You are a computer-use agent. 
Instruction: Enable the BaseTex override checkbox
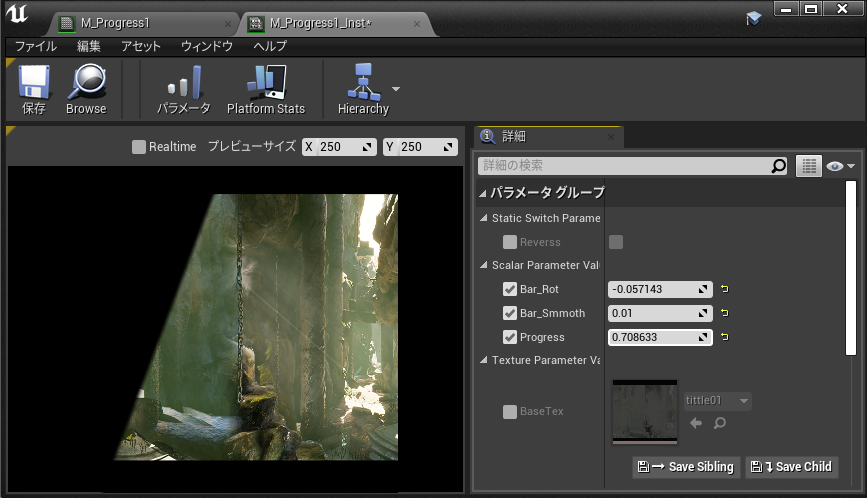click(x=510, y=411)
